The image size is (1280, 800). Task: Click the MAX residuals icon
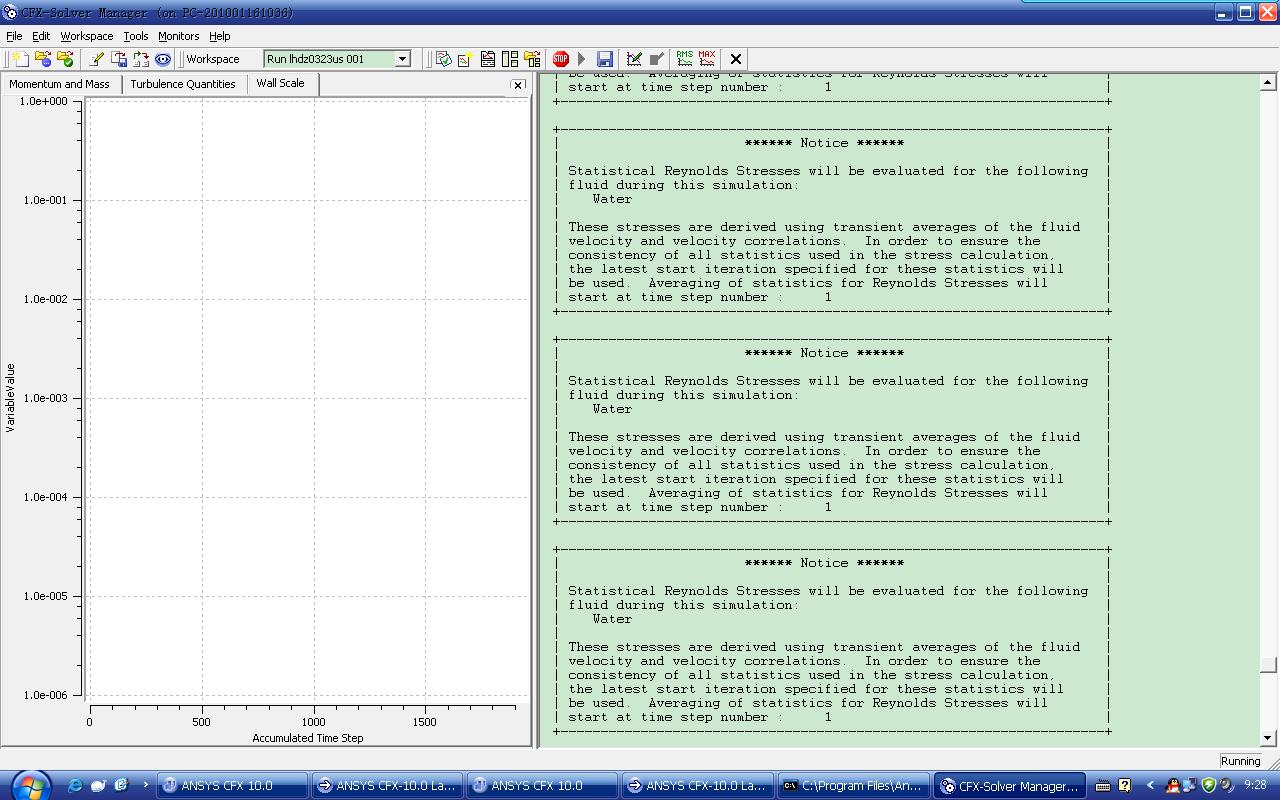point(707,59)
